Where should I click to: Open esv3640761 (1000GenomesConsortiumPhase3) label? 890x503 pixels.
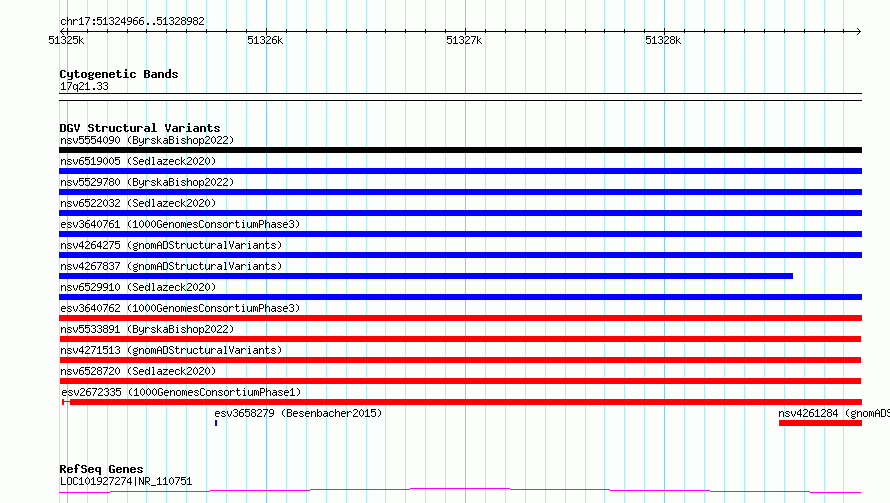coord(180,224)
